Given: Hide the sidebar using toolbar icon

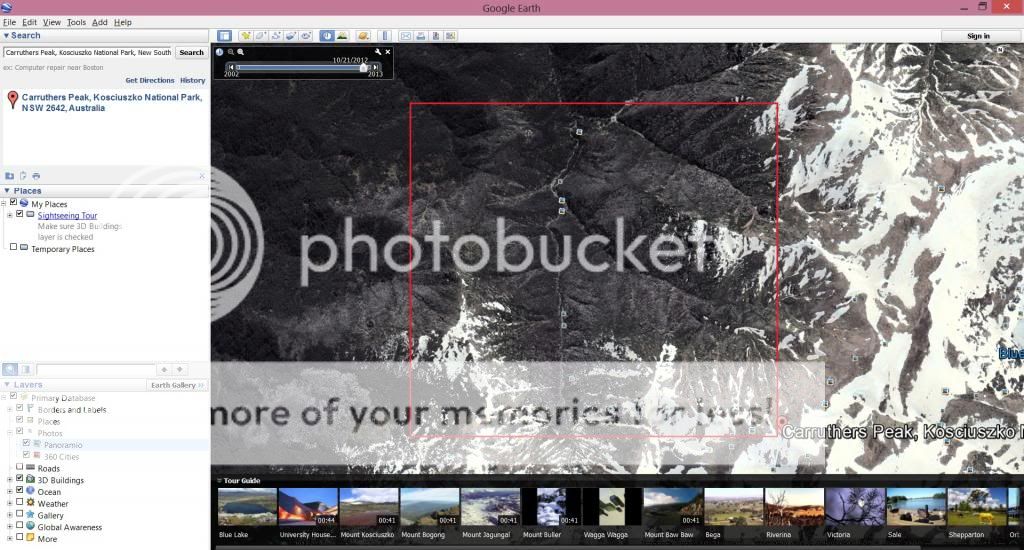Looking at the screenshot, I should click(x=225, y=36).
